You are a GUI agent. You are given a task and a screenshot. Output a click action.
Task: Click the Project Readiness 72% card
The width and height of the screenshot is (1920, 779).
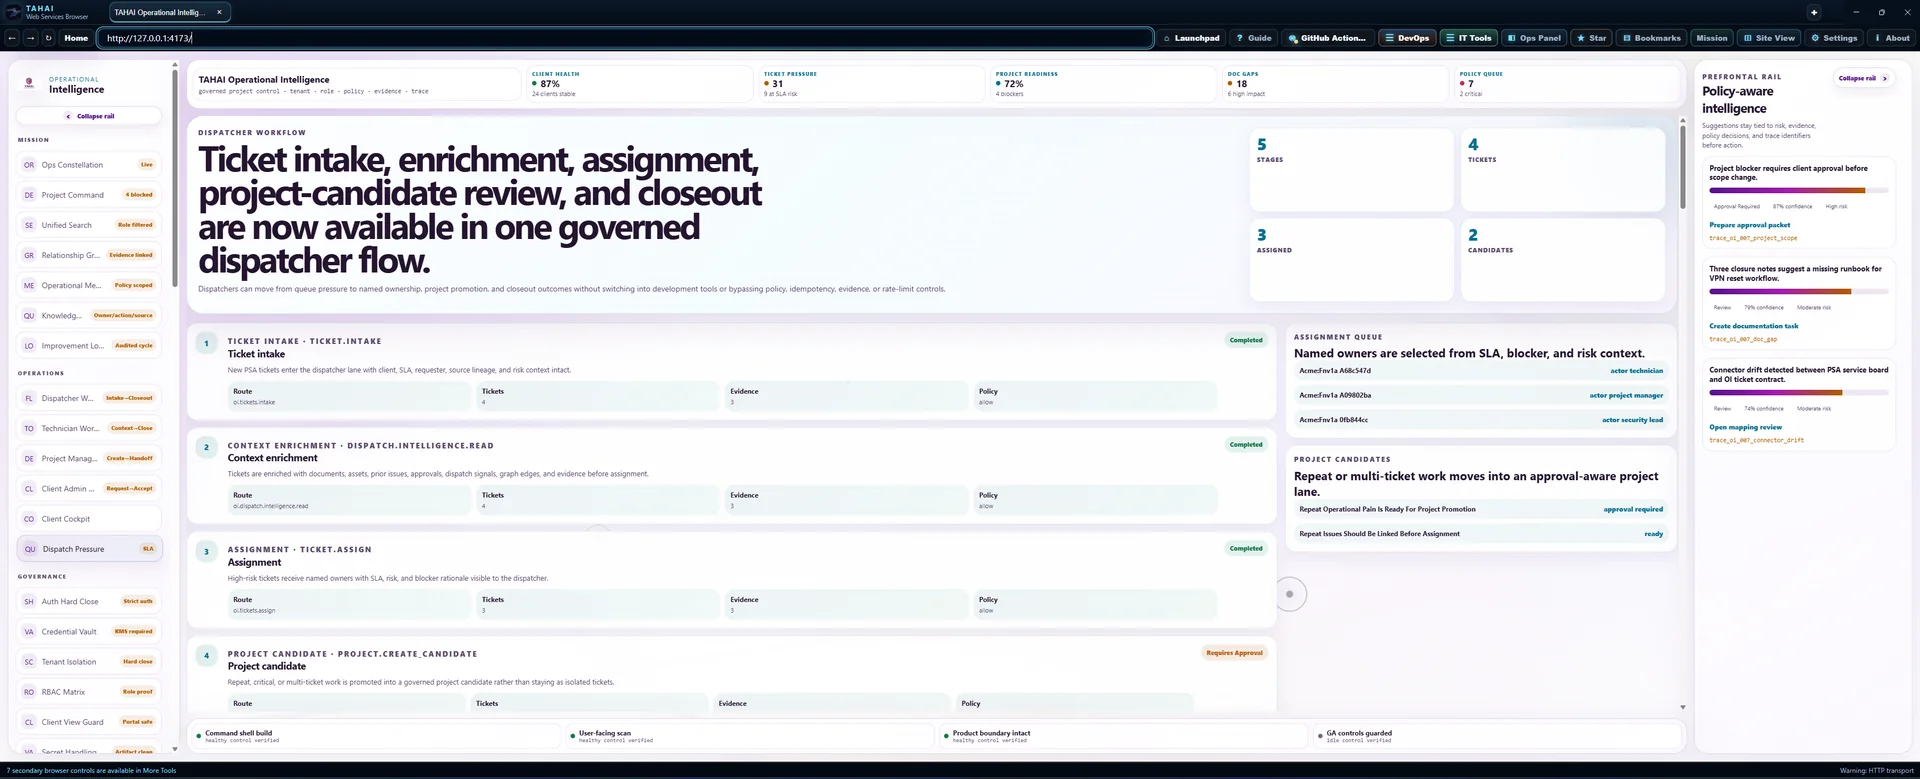1102,84
